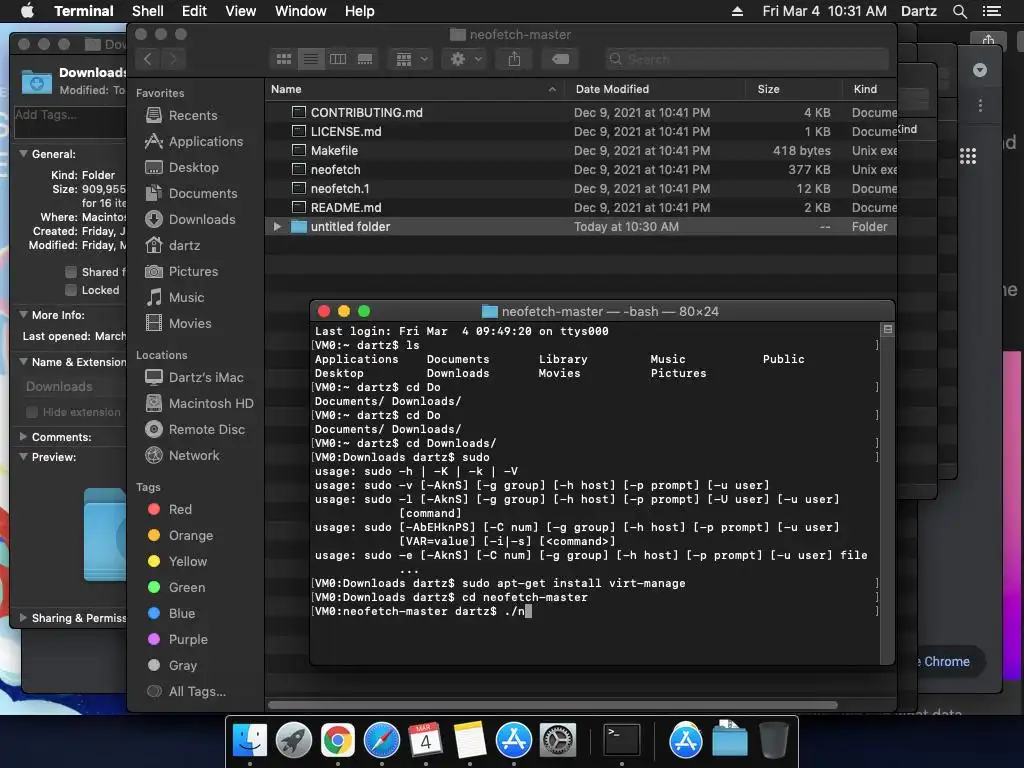The height and width of the screenshot is (768, 1024).
Task: Open the Window menu
Action: click(300, 11)
